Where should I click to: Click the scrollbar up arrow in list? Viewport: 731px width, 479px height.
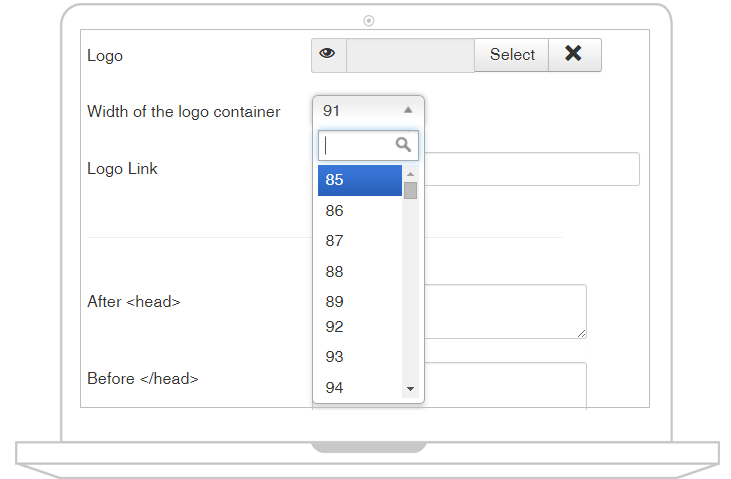tap(410, 174)
